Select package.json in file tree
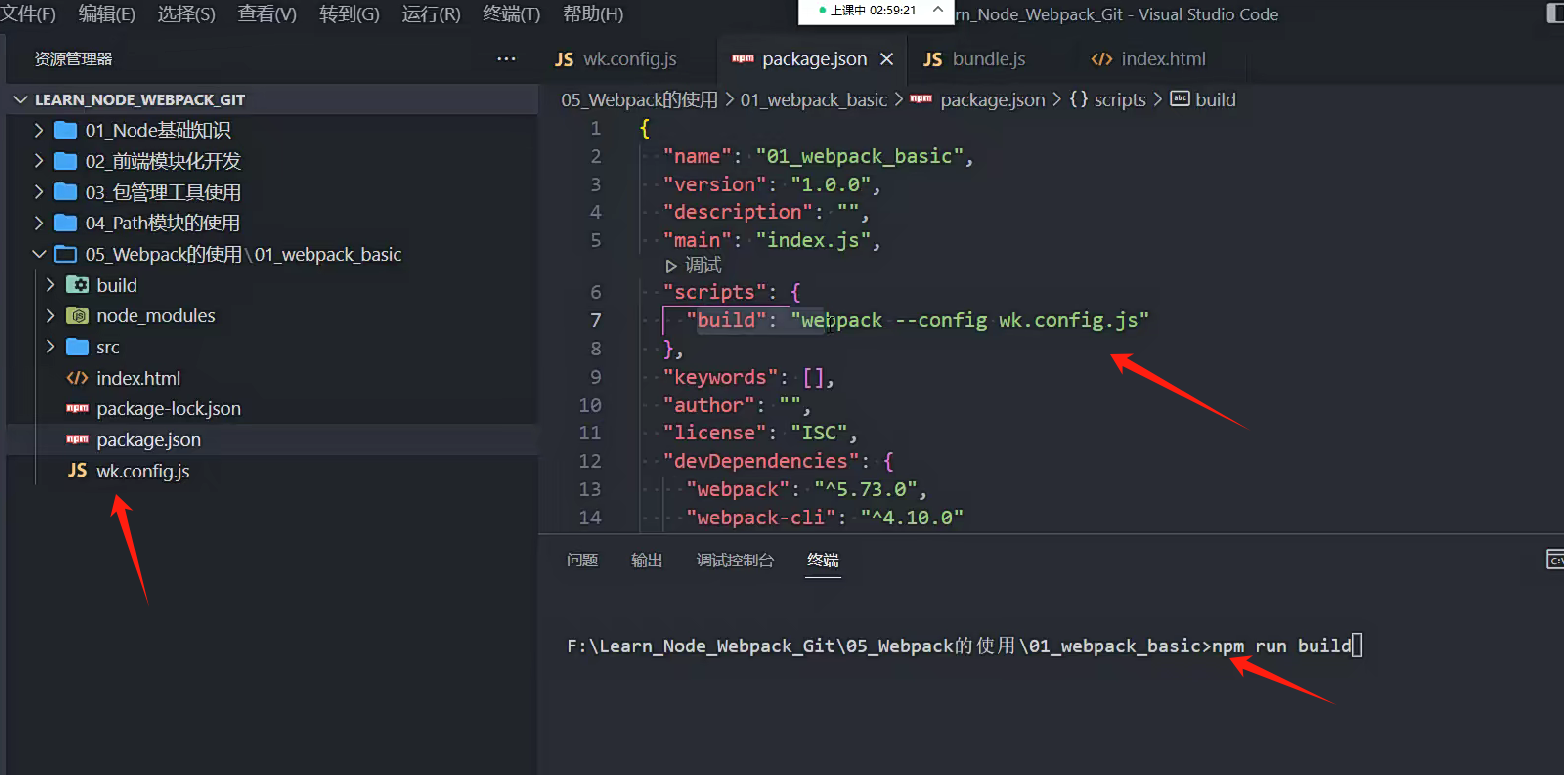 pos(148,440)
